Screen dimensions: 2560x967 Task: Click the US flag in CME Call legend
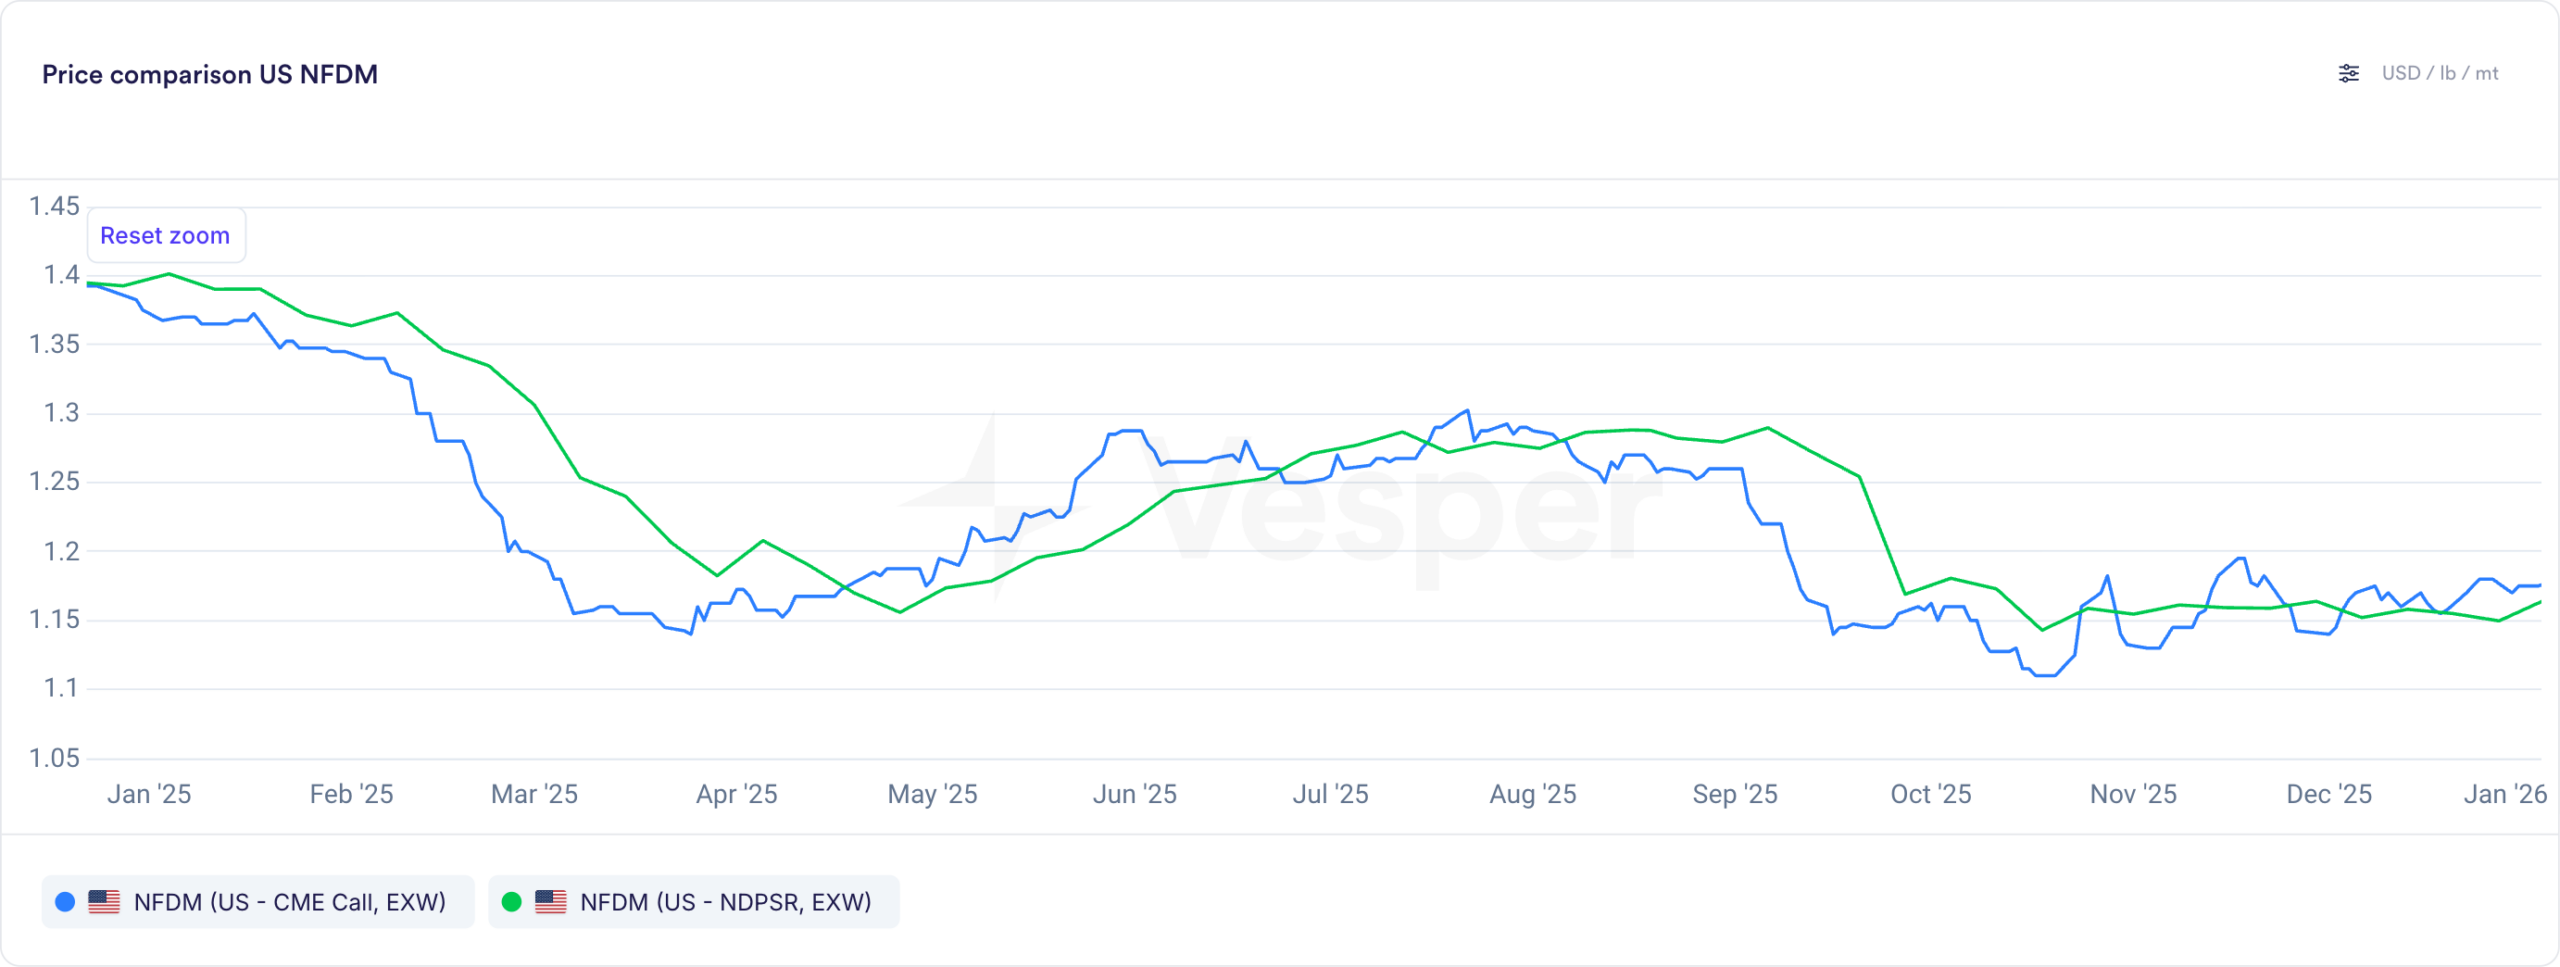[x=104, y=902]
